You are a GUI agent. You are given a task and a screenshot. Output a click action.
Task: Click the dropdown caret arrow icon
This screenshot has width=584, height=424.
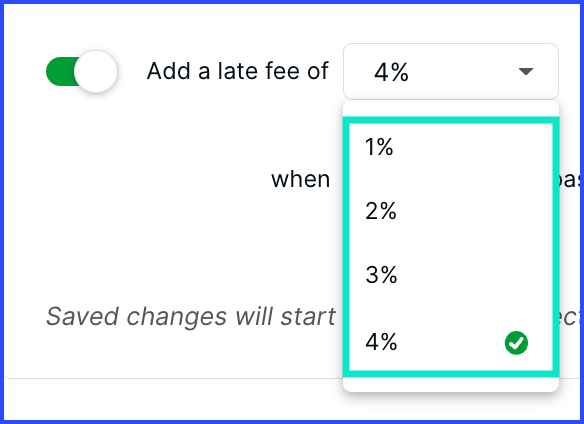(x=526, y=71)
